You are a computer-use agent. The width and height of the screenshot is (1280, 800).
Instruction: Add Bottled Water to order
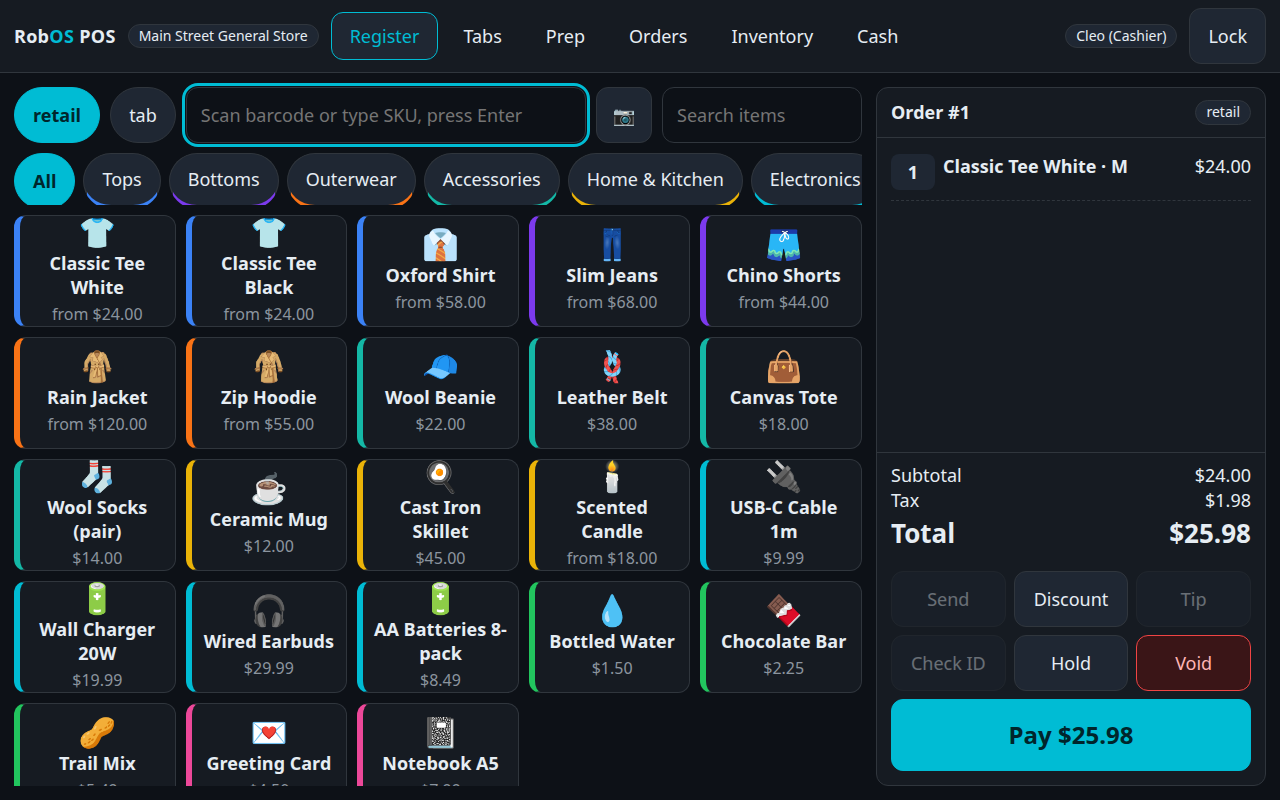pos(610,637)
